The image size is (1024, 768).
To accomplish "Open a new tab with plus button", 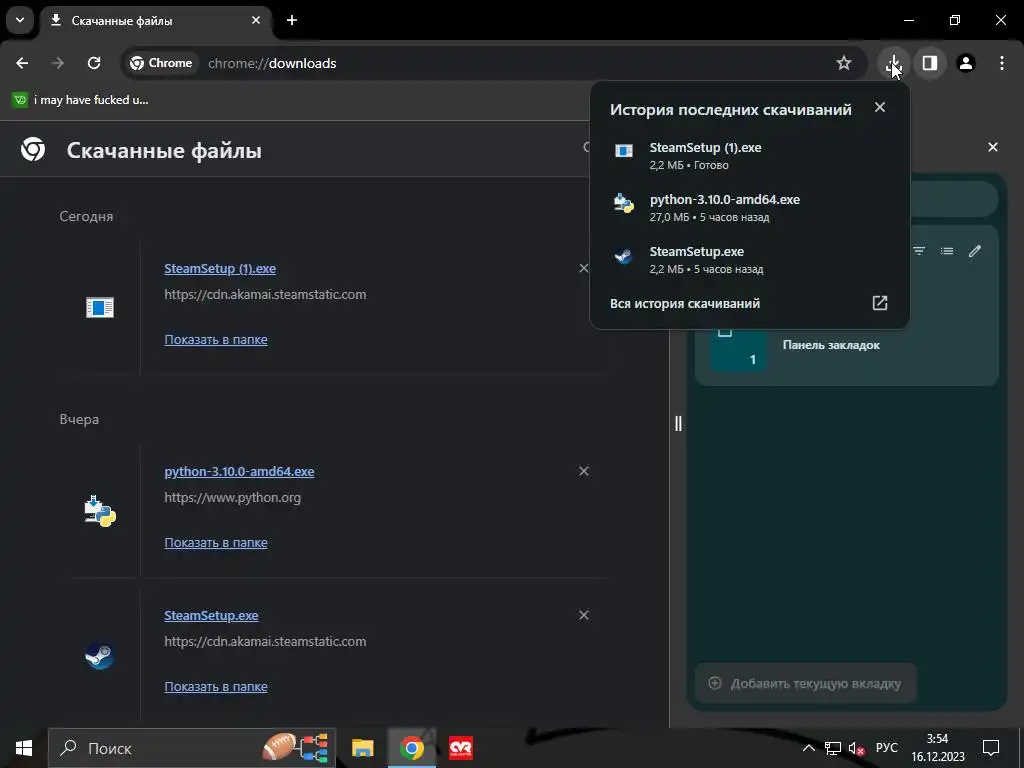I will [292, 20].
